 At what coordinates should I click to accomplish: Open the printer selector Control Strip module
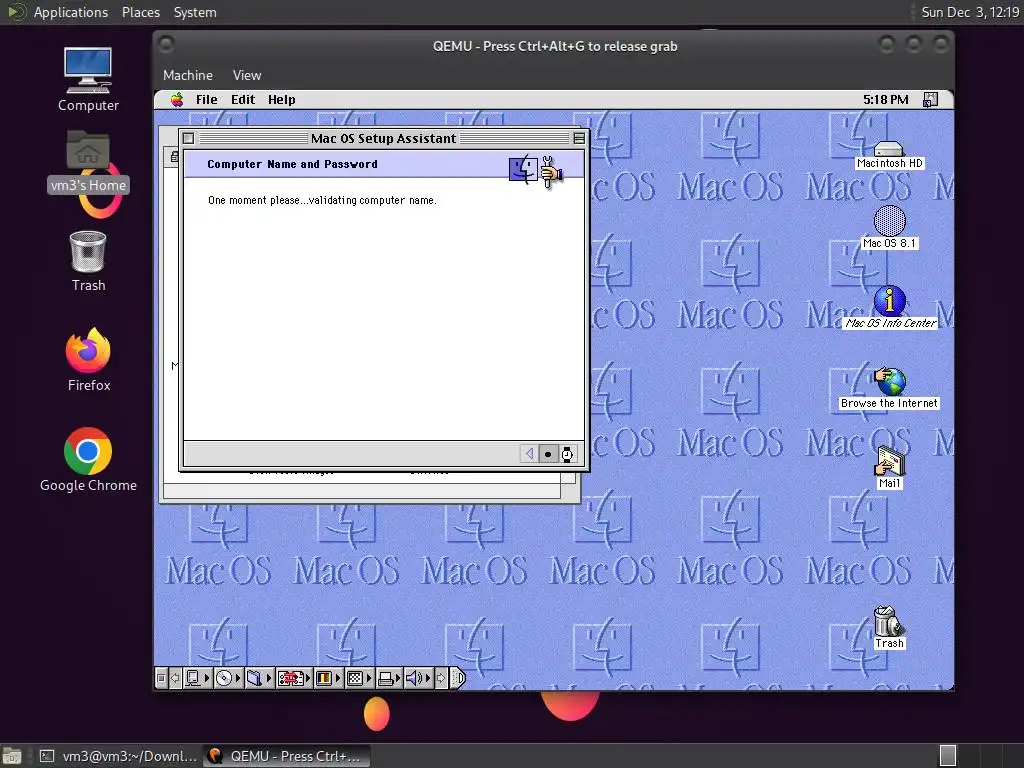(389, 678)
